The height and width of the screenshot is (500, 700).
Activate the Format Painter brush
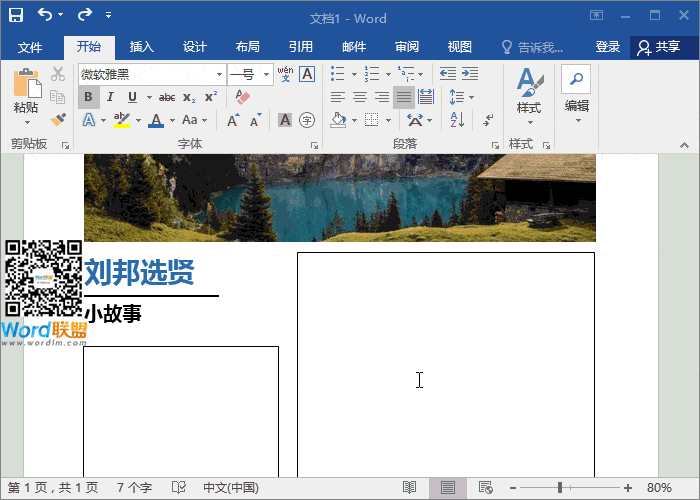pos(58,120)
